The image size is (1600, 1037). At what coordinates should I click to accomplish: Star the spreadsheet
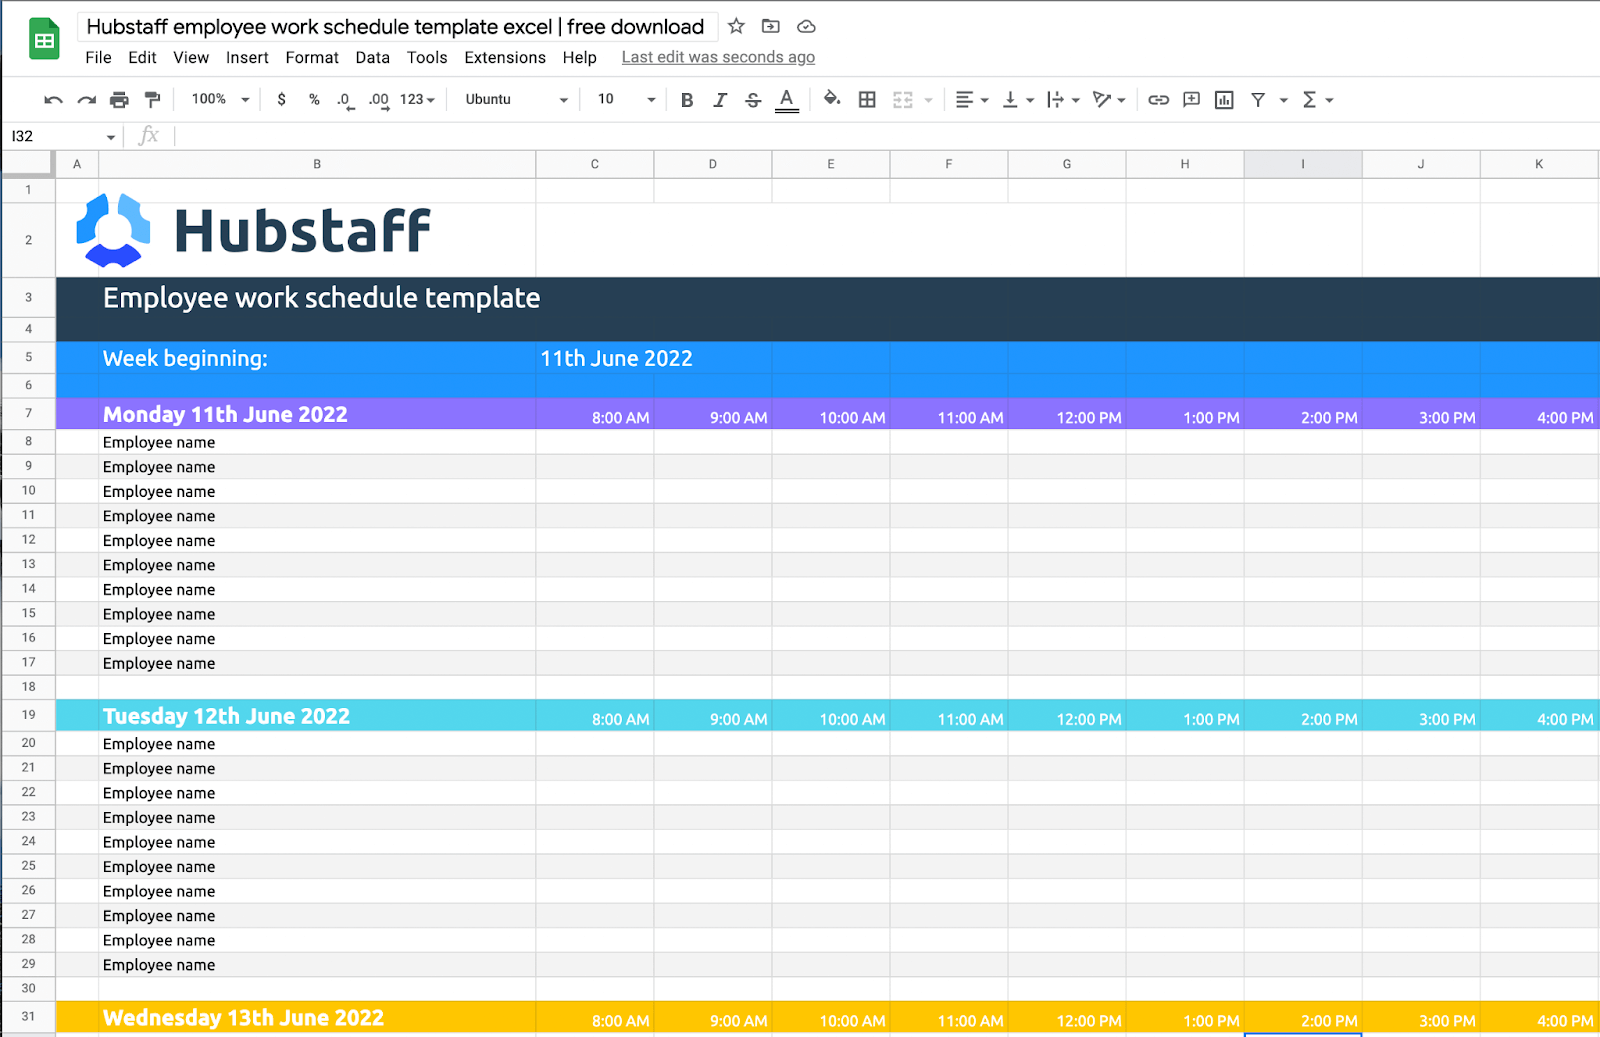736,27
